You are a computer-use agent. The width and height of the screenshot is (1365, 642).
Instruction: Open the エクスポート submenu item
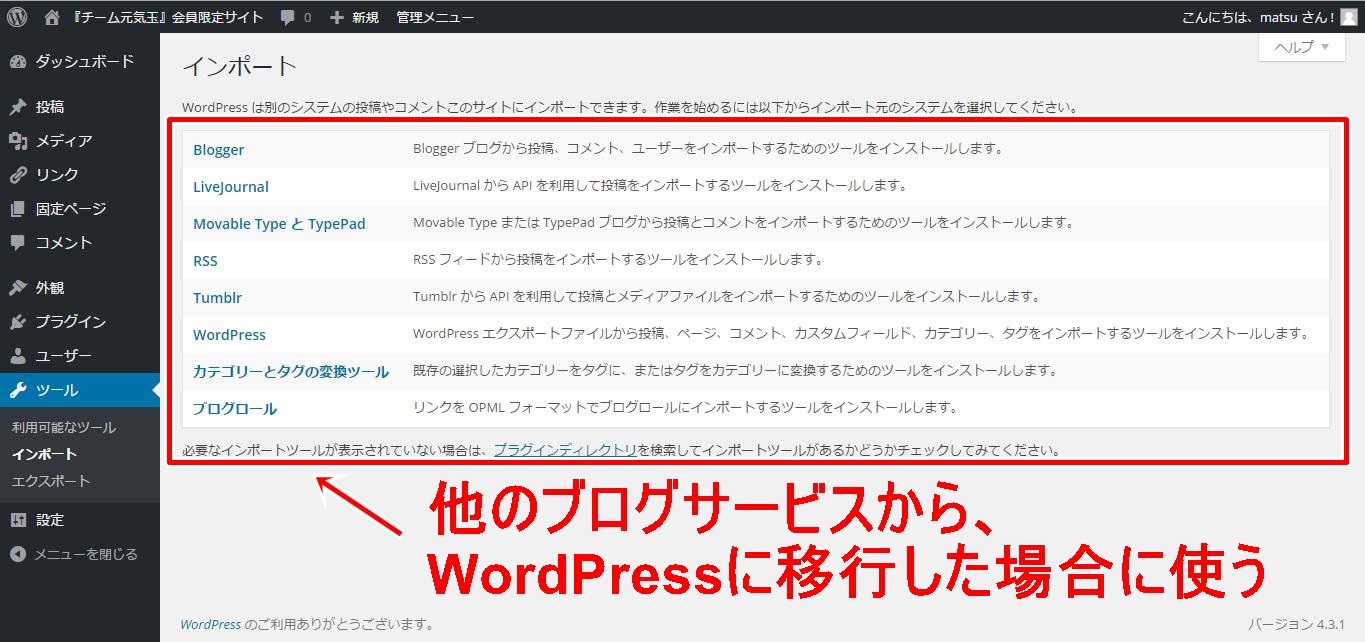[x=51, y=481]
